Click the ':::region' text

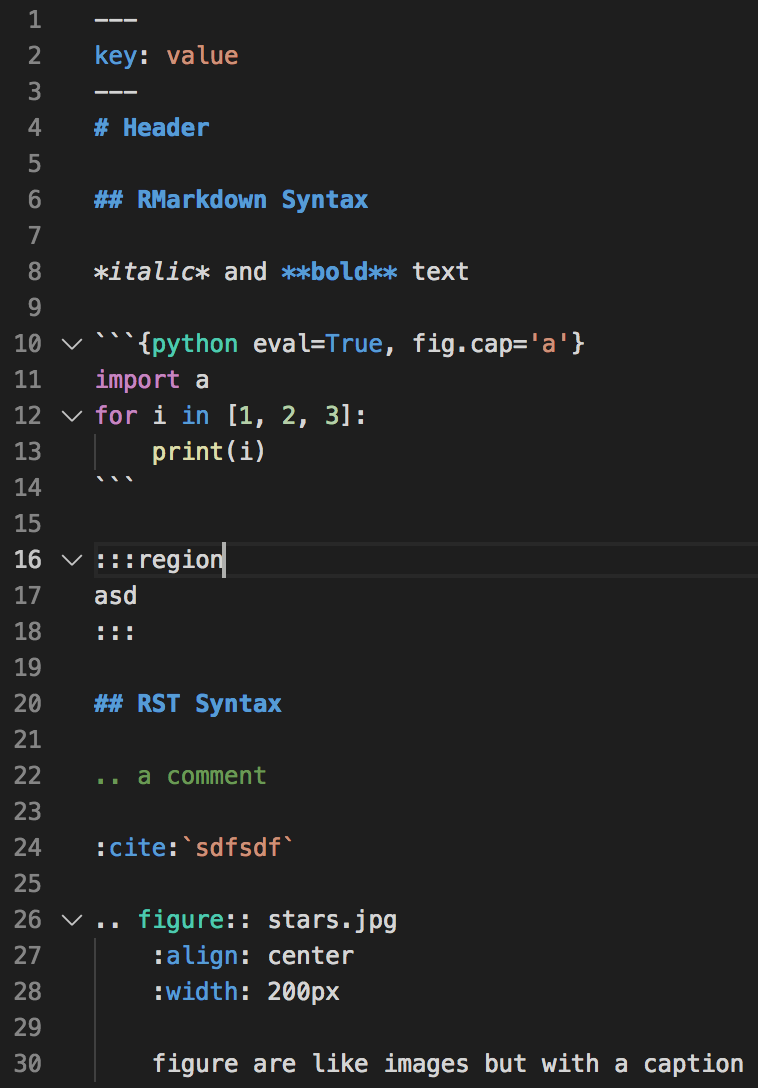click(159, 560)
